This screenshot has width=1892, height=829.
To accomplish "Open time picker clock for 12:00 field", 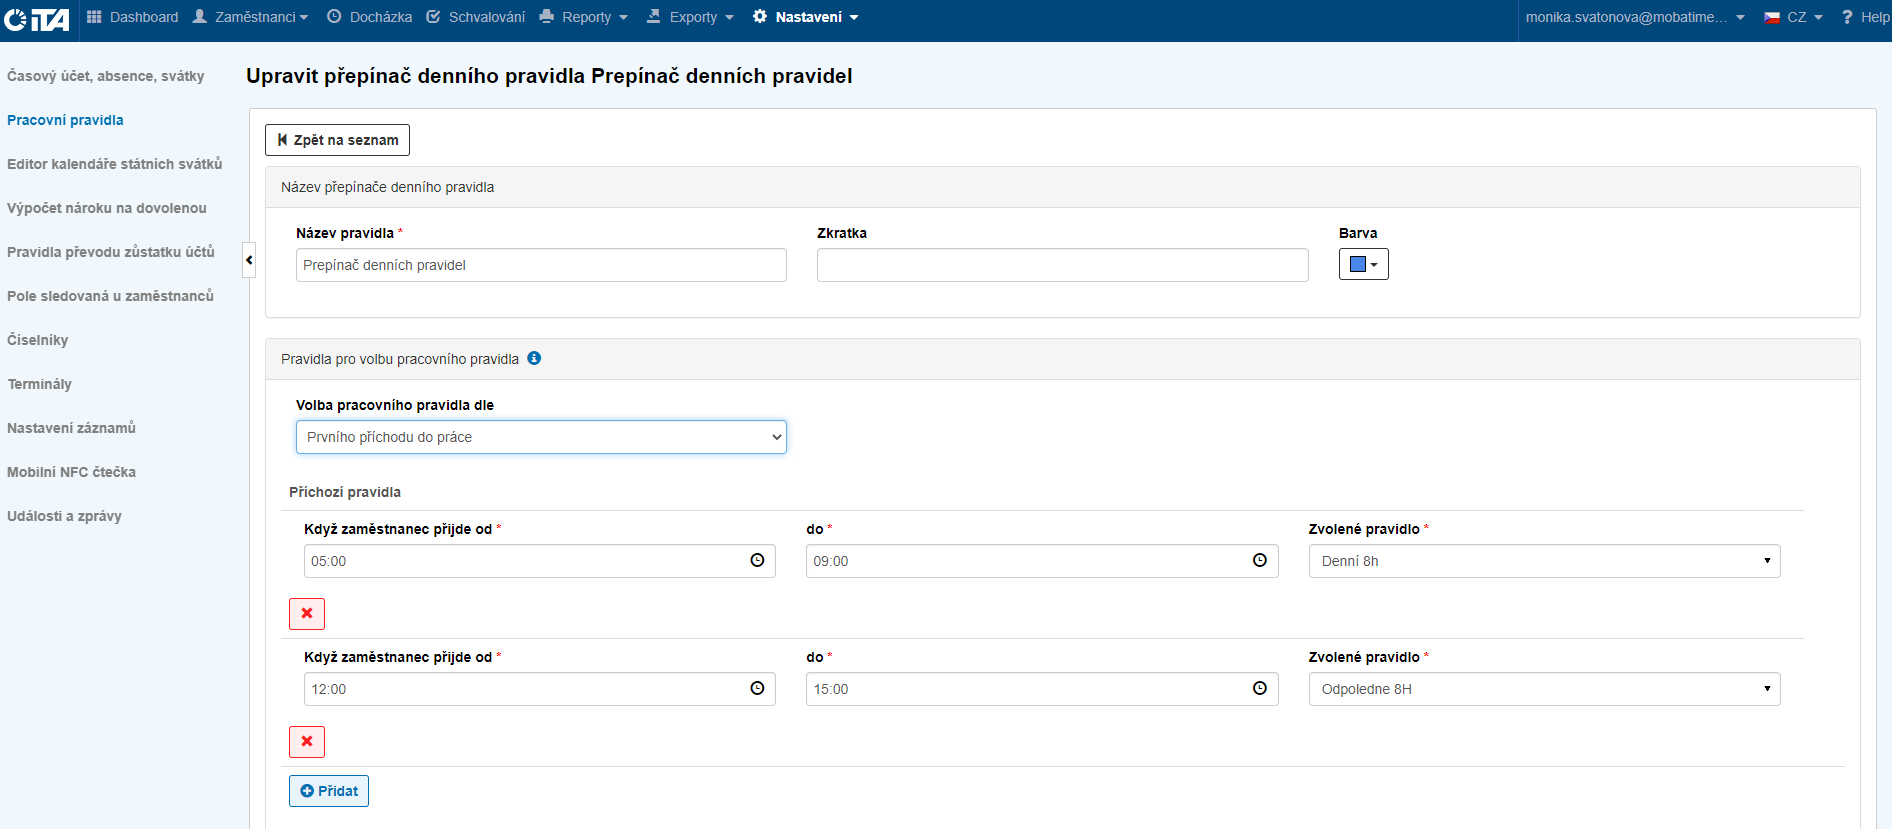I will 757,689.
